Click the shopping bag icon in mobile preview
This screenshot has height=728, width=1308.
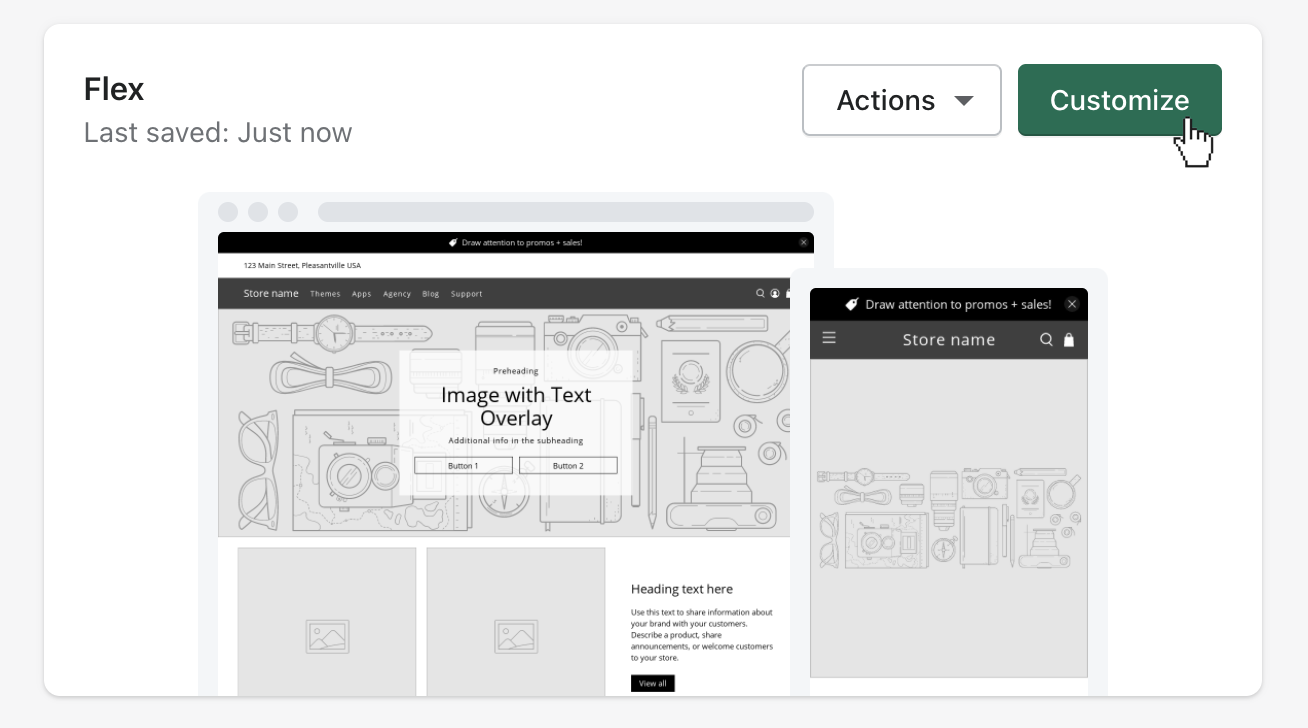tap(1069, 340)
